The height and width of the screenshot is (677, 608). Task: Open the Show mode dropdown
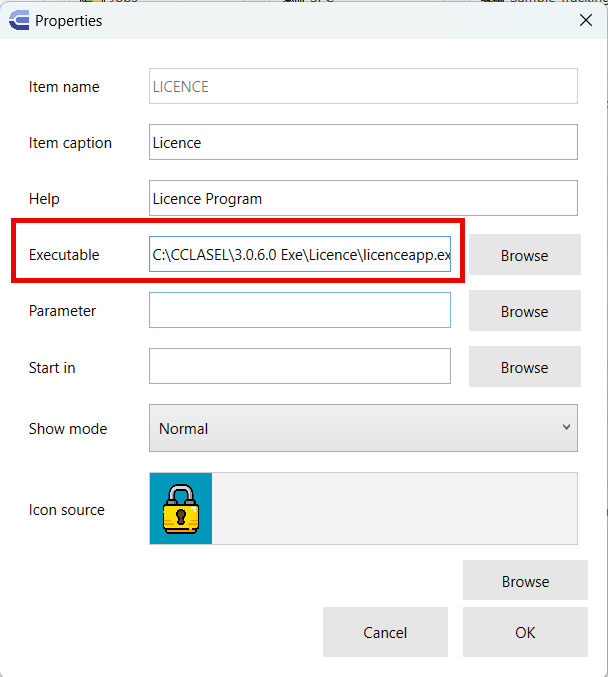(x=363, y=428)
